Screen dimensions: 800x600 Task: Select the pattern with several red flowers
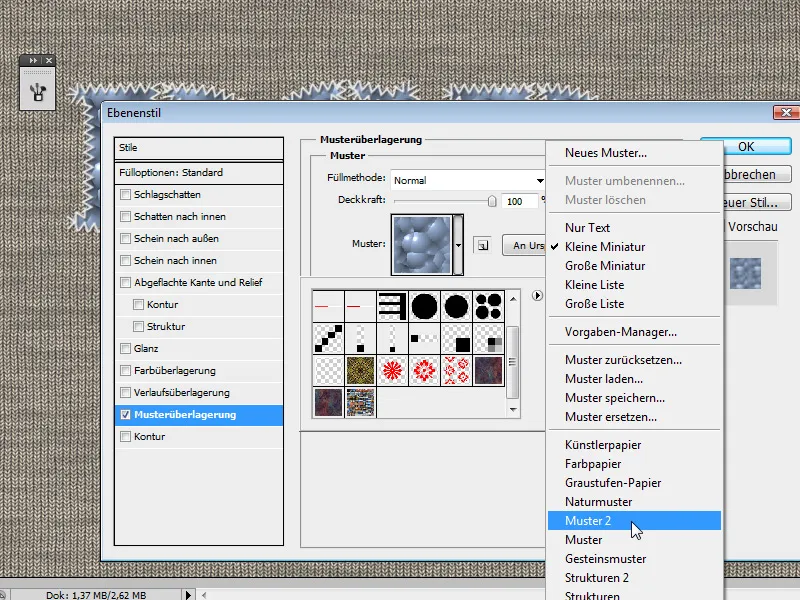[x=456, y=370]
